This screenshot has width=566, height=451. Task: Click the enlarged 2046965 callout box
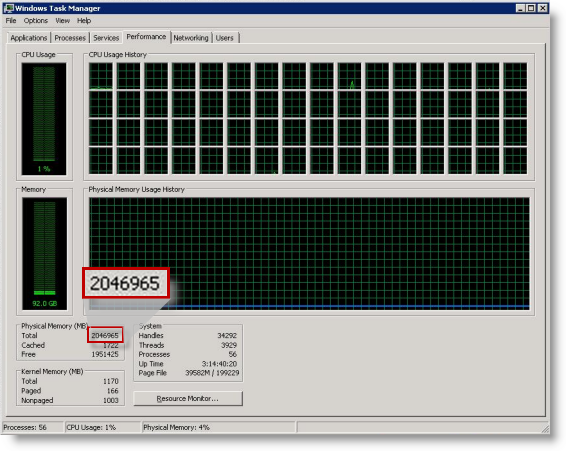click(x=126, y=283)
